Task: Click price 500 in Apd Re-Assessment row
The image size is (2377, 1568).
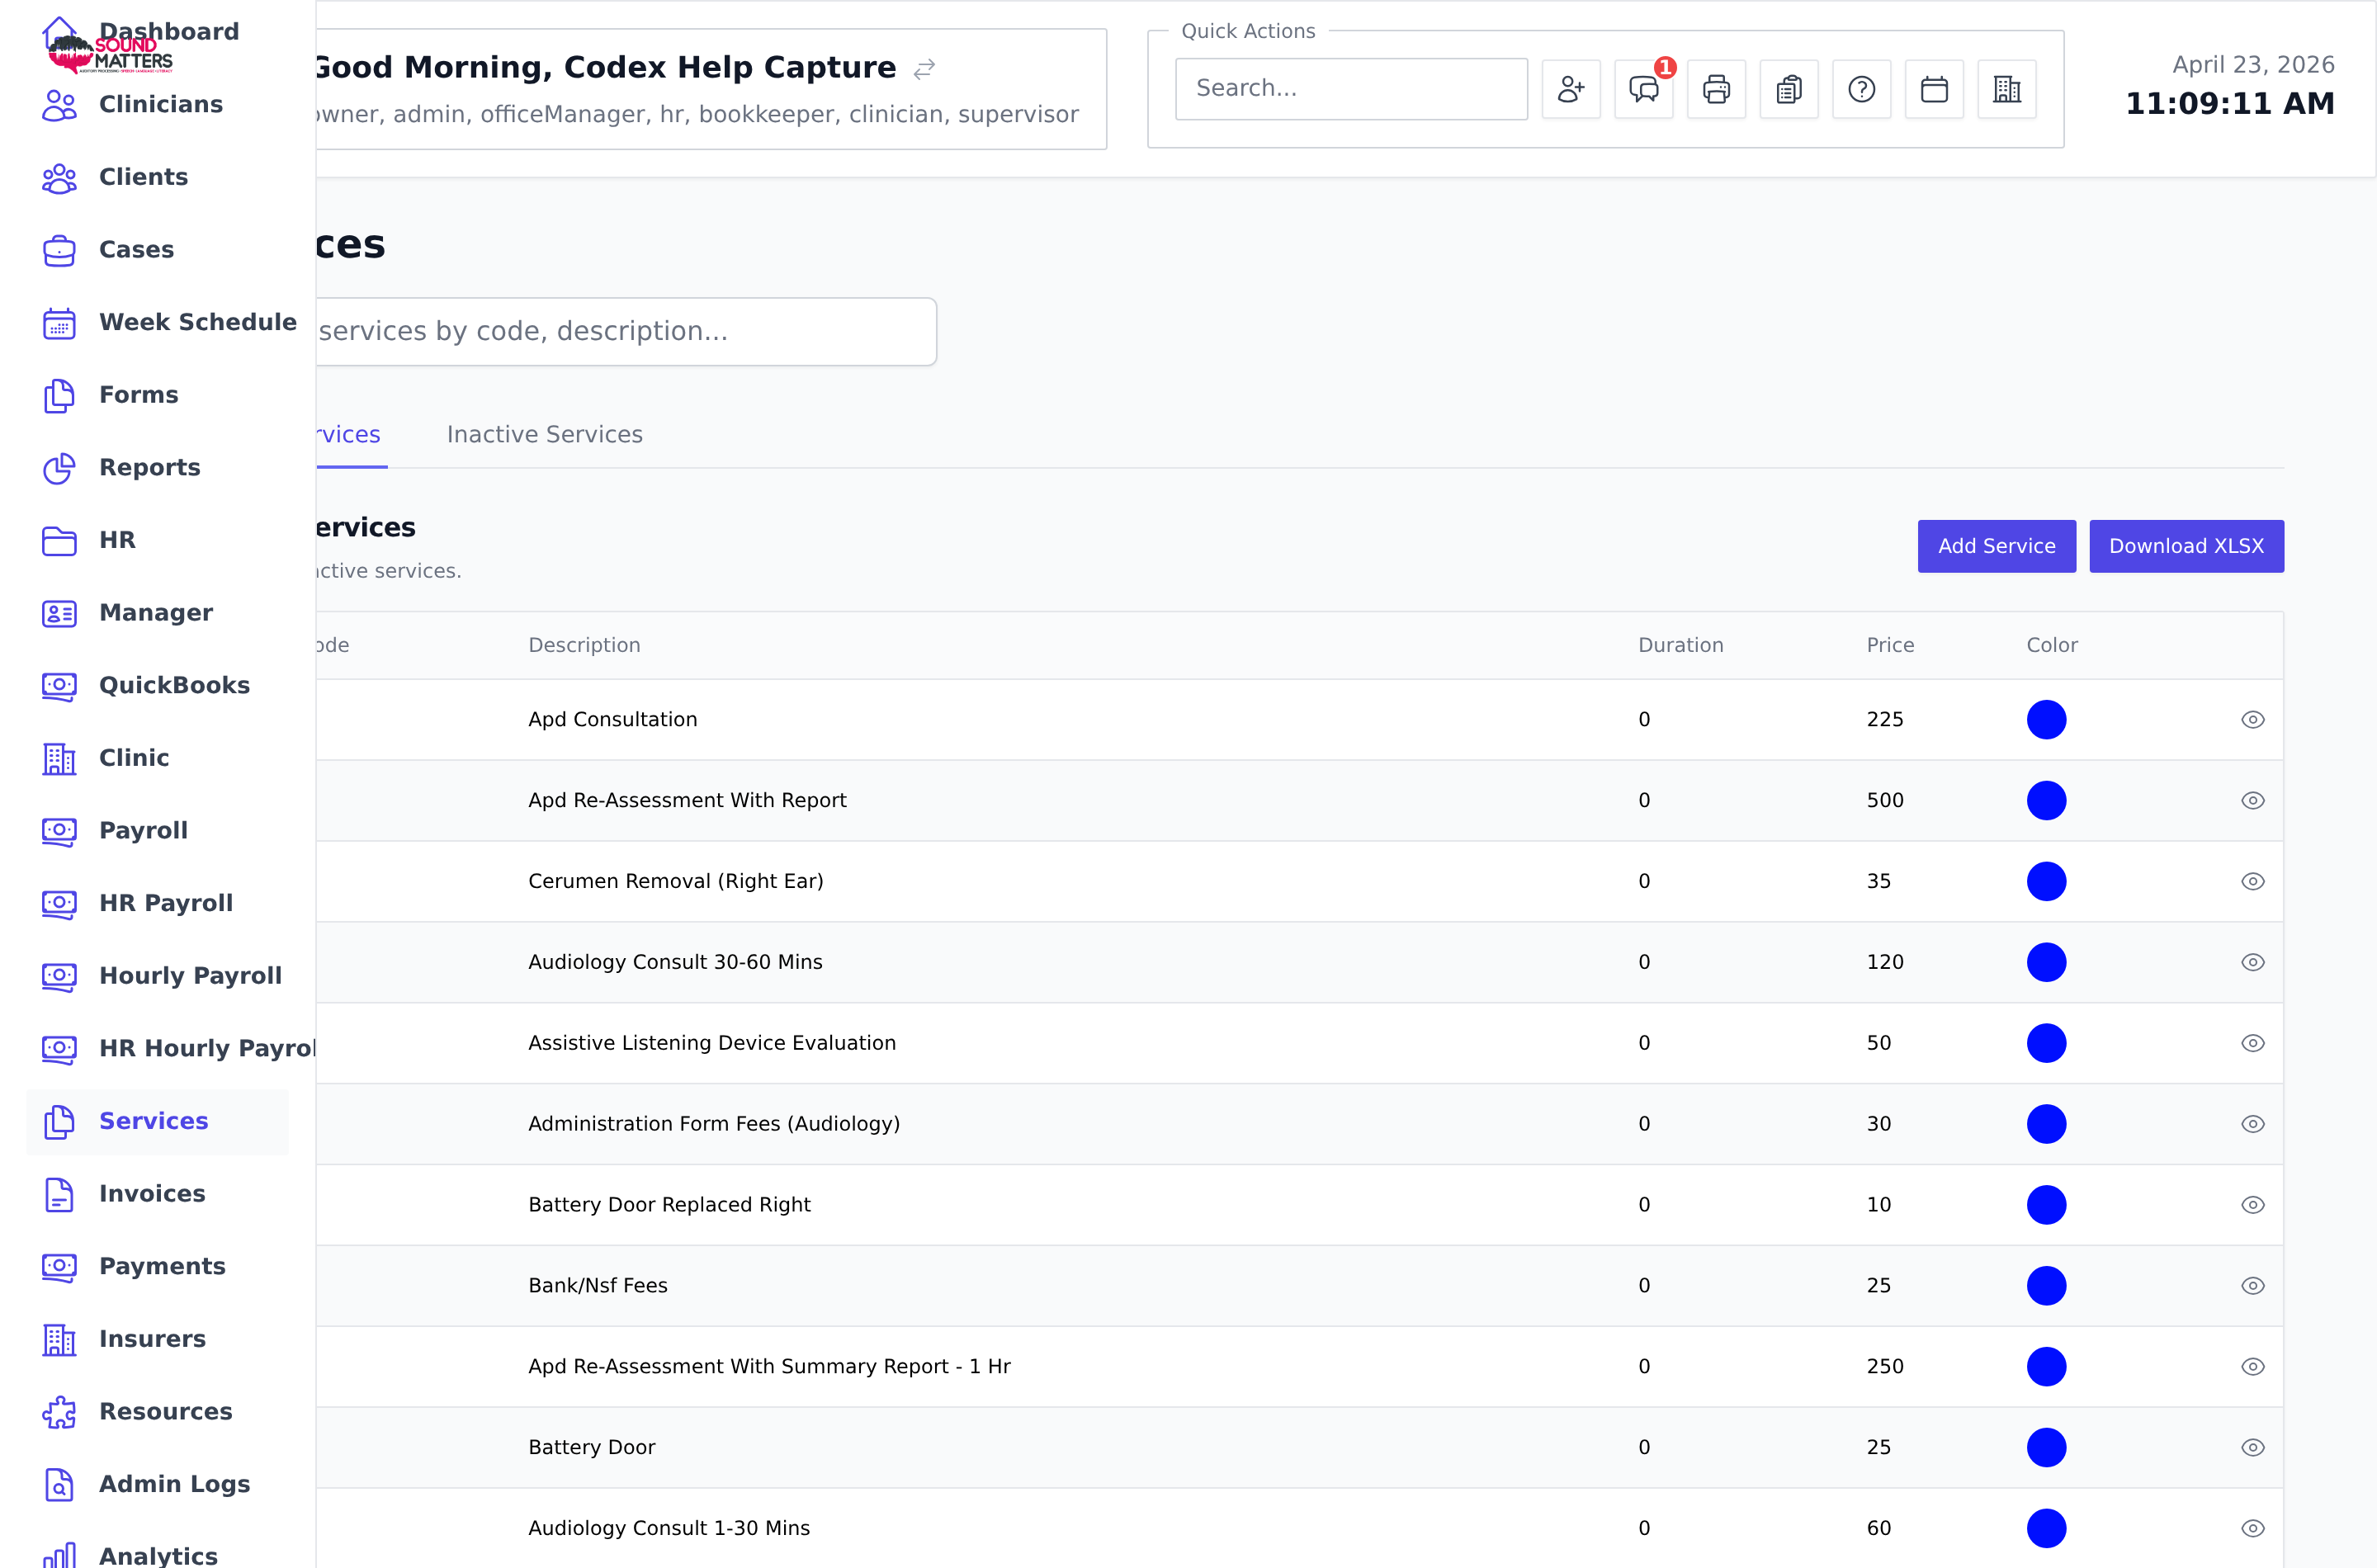Action: (1885, 801)
